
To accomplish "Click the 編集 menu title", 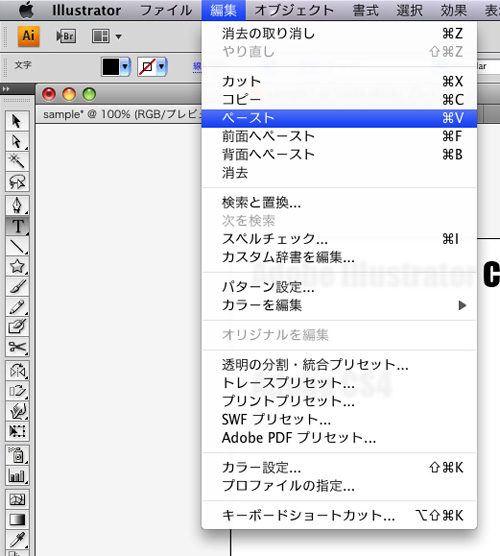I will [223, 10].
